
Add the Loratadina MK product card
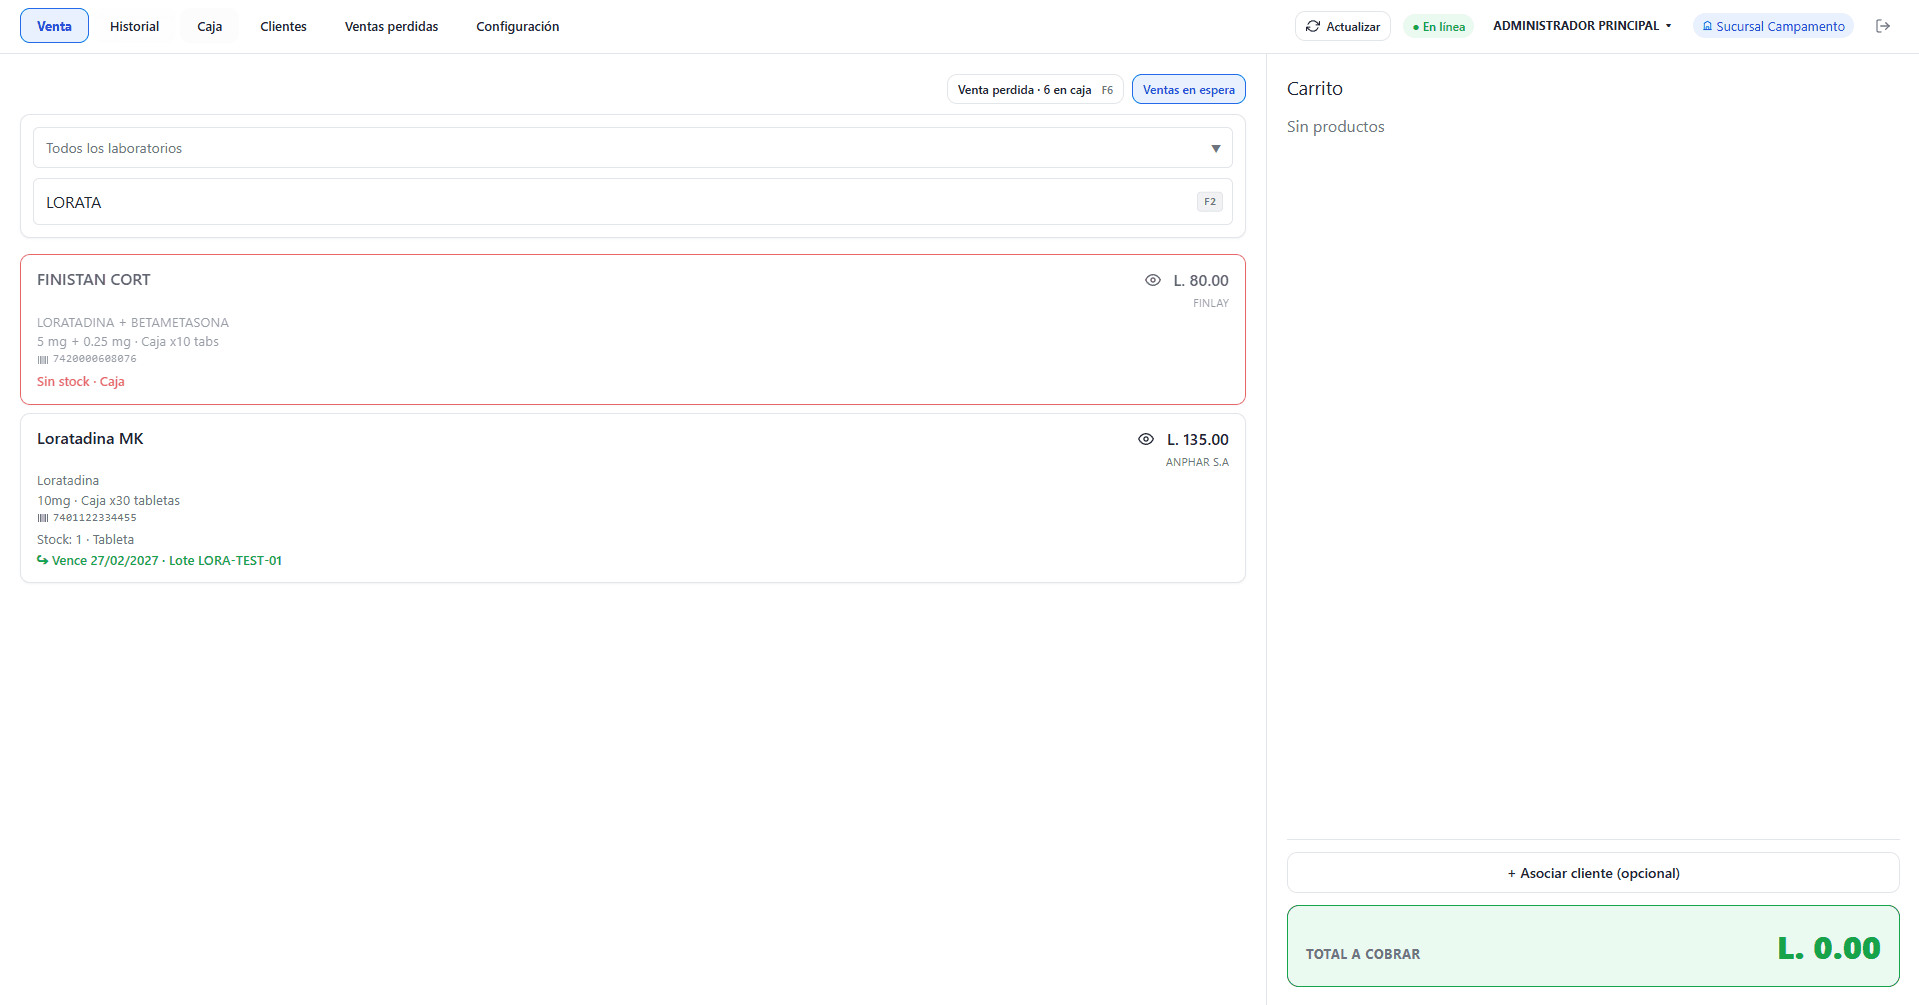pos(633,498)
